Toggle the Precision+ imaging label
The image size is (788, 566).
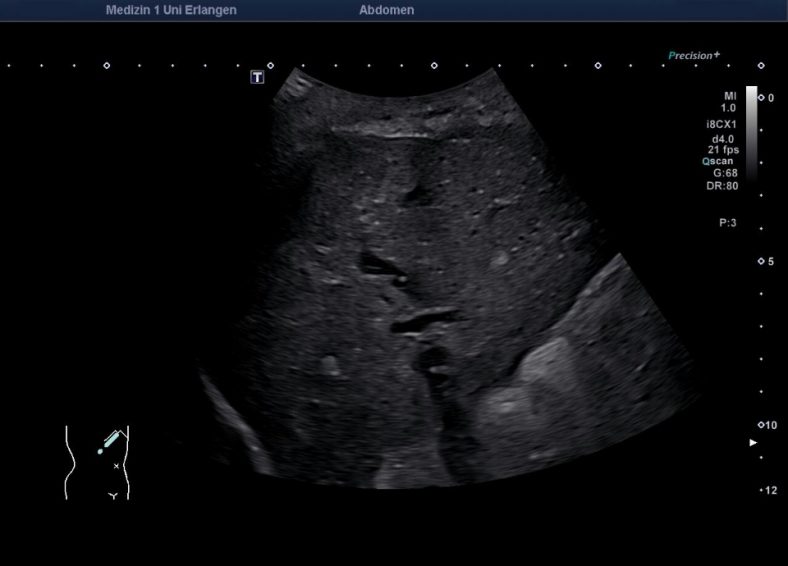pos(694,56)
